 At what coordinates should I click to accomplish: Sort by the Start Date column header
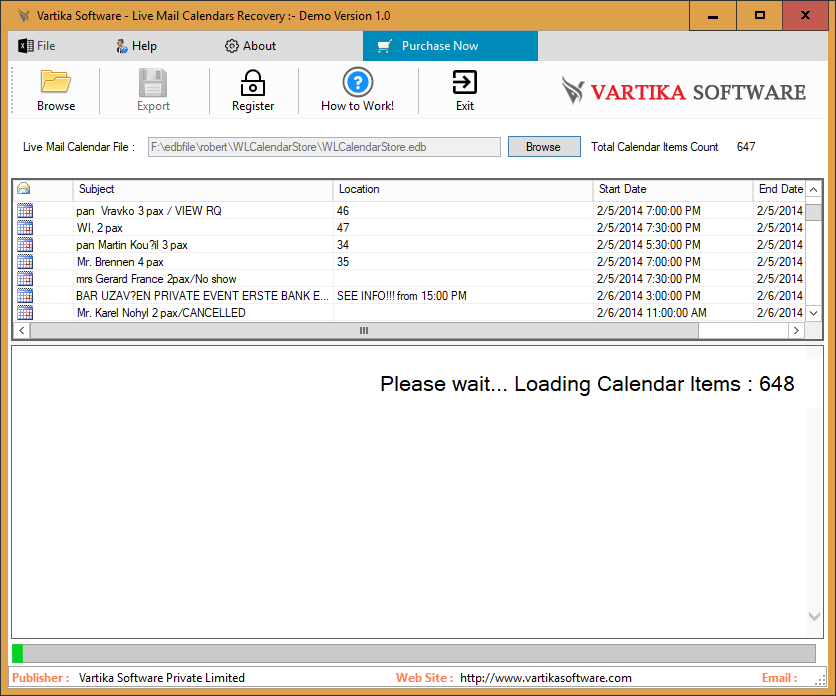click(x=673, y=189)
